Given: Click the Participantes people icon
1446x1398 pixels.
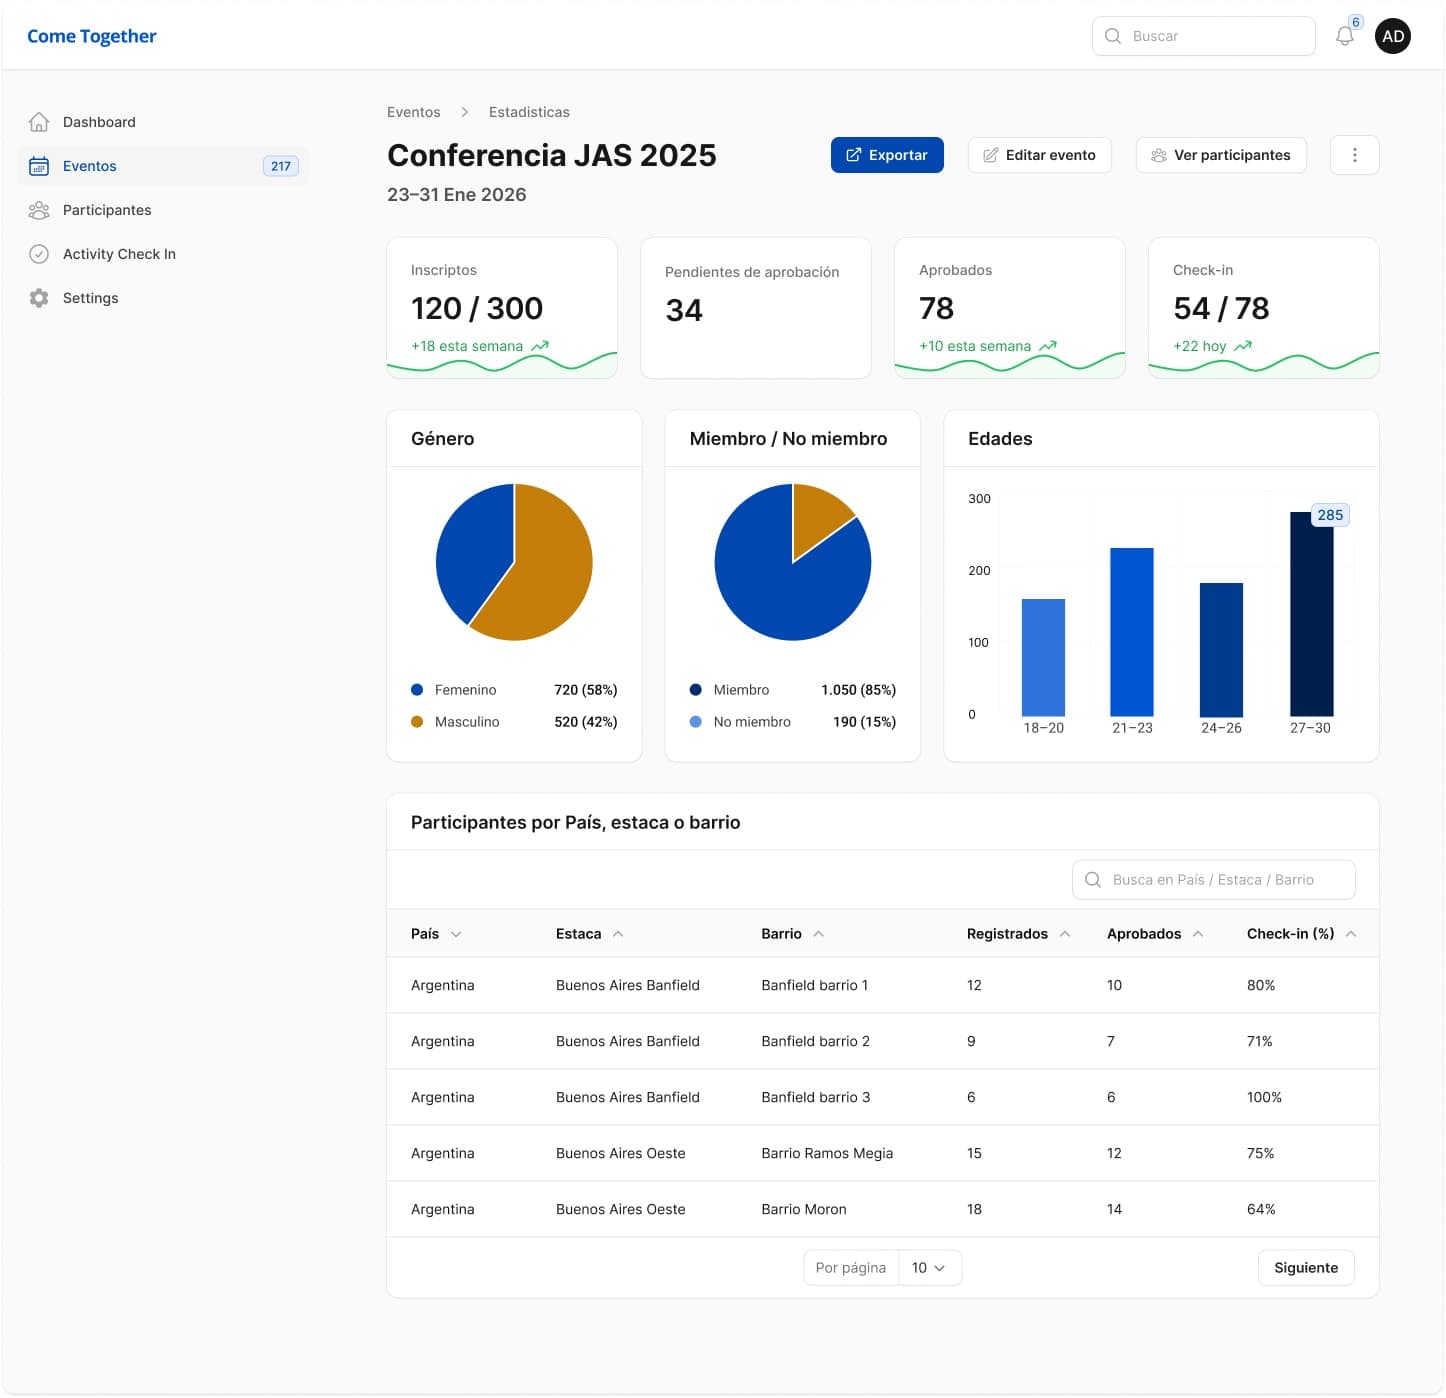Looking at the screenshot, I should [39, 210].
